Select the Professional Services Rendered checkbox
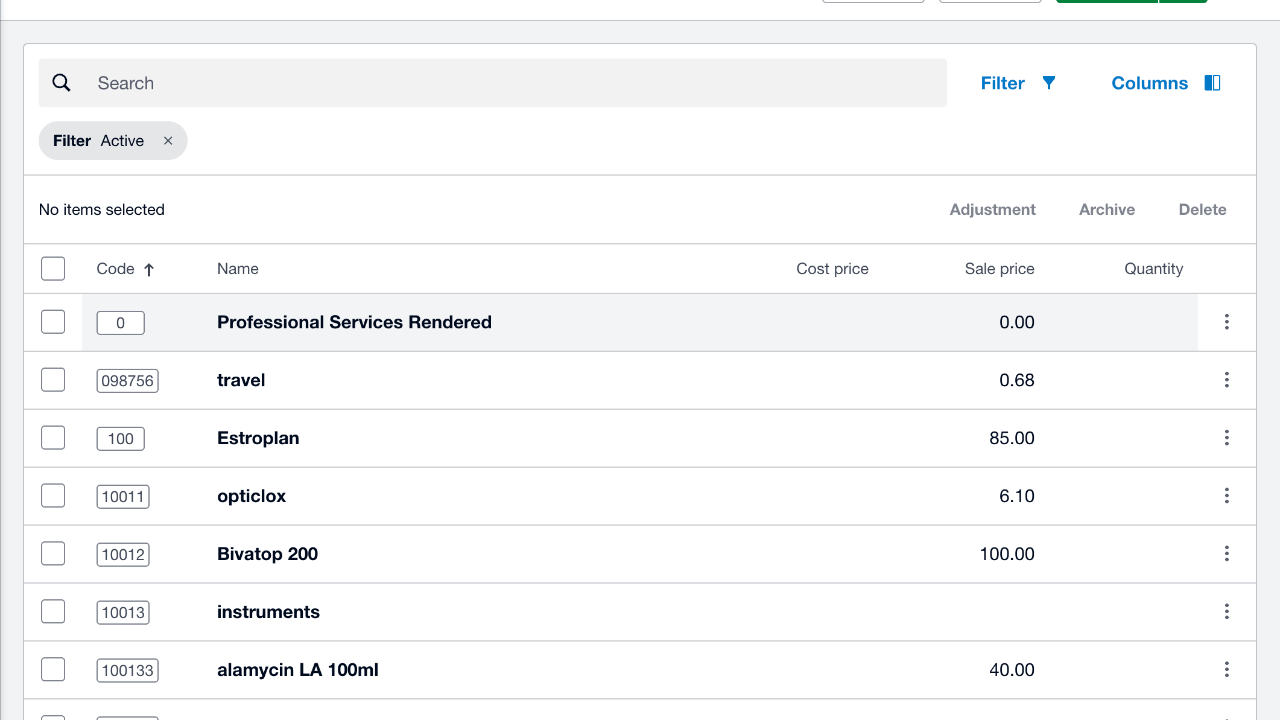The image size is (1280, 720). (x=53, y=322)
